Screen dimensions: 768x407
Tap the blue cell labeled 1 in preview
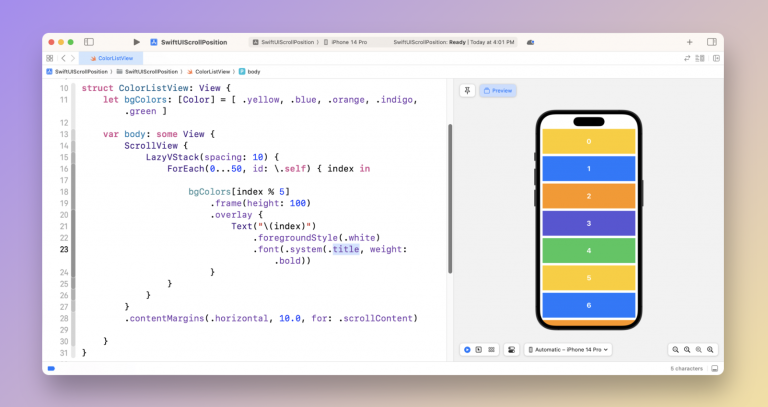point(588,169)
